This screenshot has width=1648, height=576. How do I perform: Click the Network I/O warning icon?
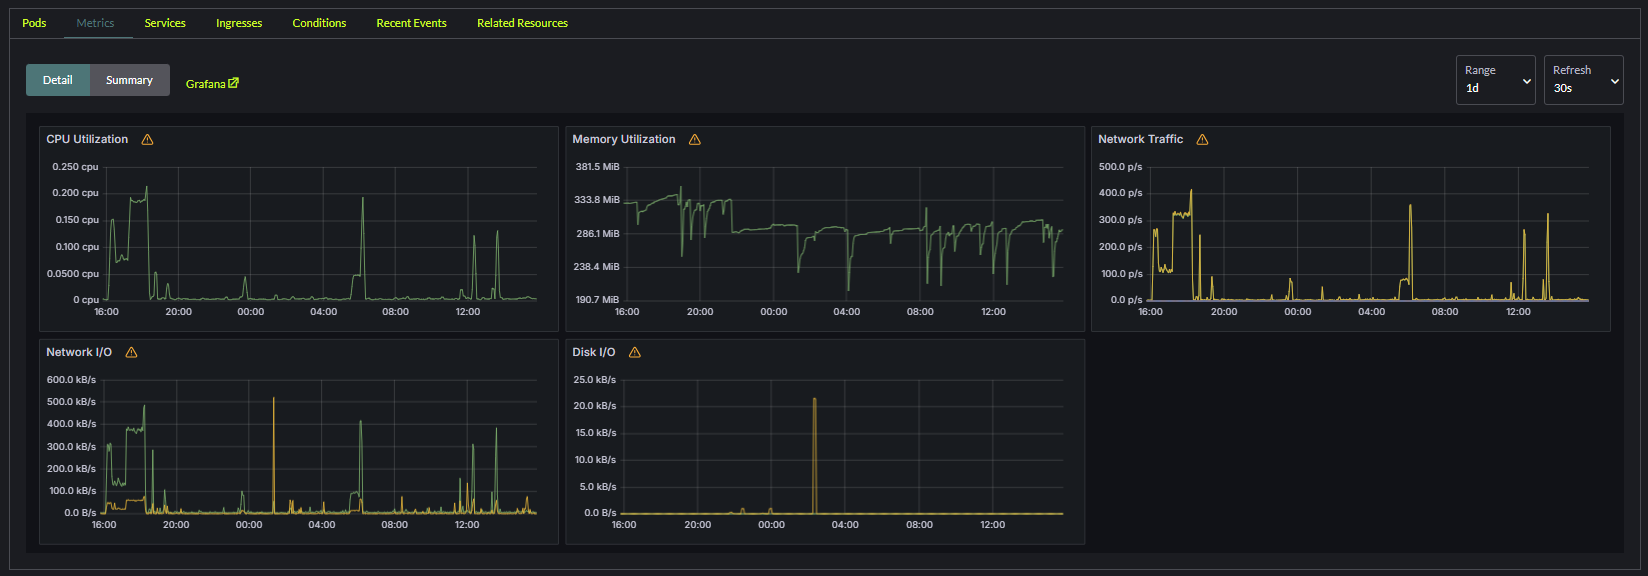pos(131,353)
